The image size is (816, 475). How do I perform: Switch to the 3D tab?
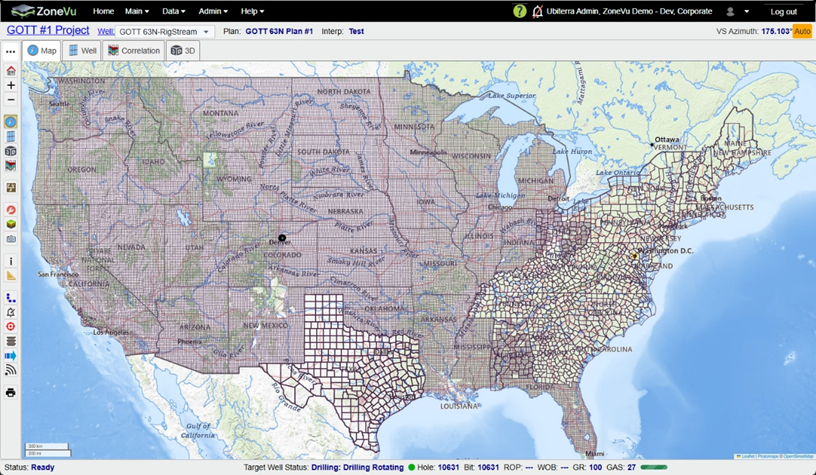pyautogui.click(x=183, y=50)
